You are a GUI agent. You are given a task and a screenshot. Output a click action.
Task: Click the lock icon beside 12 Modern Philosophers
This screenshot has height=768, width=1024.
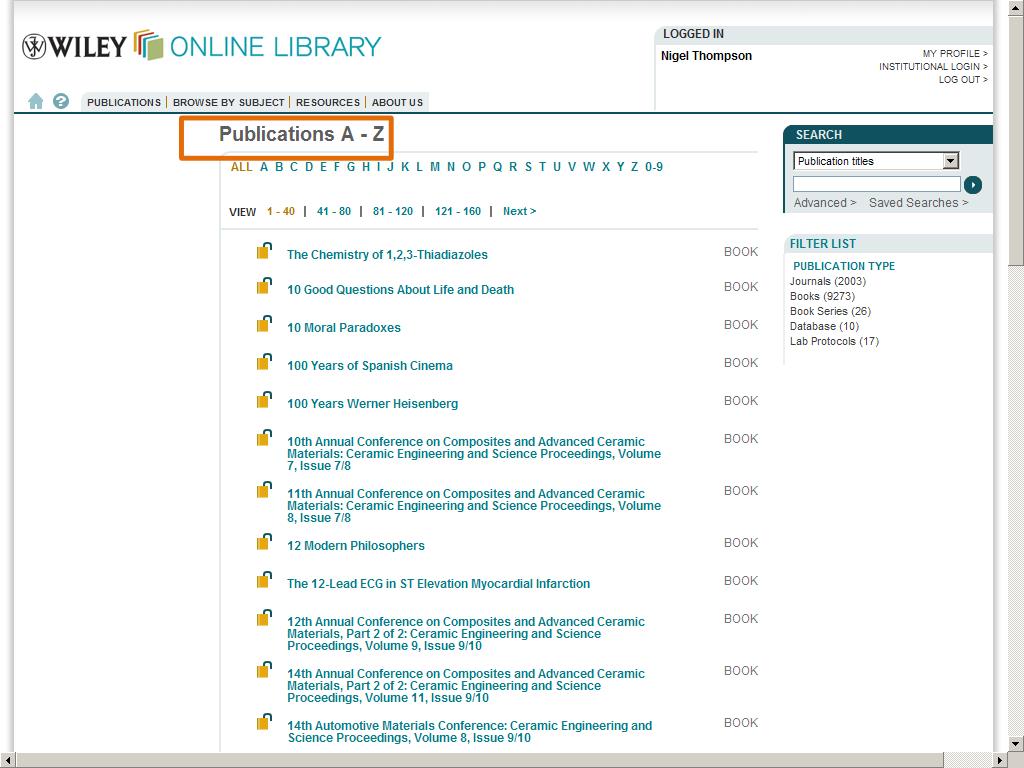coord(264,542)
